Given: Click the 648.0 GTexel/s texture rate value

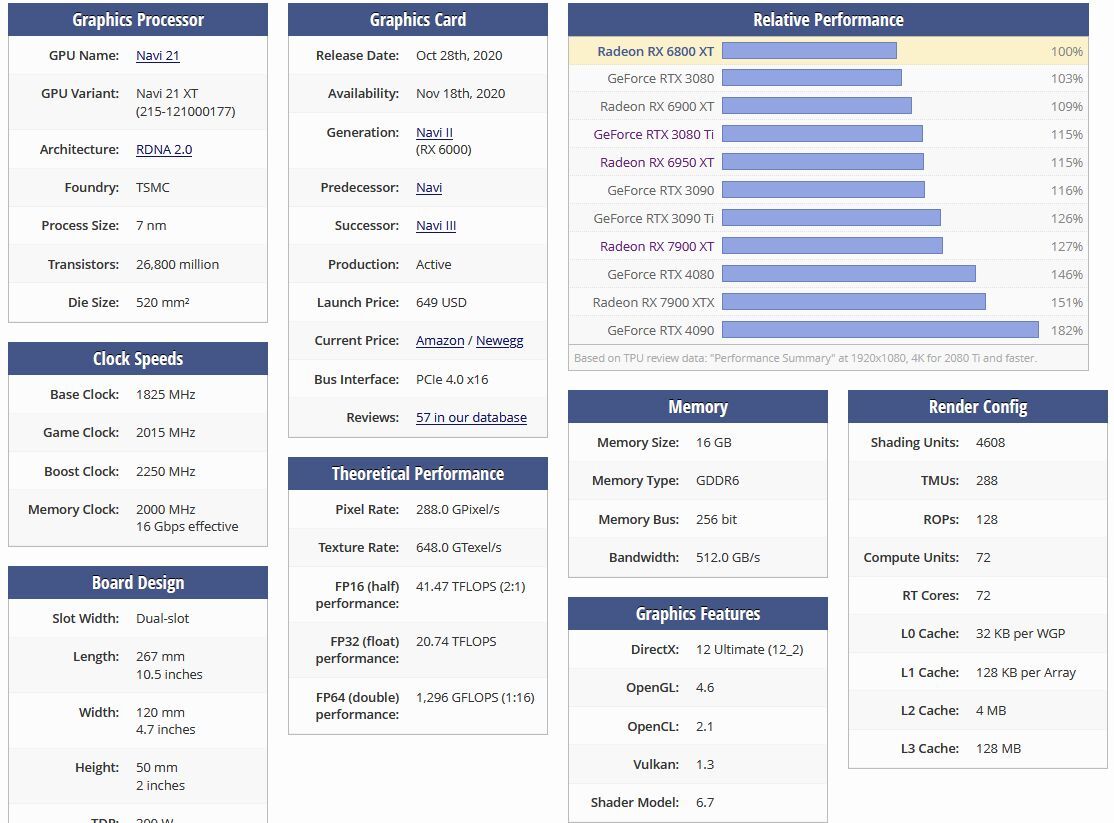Looking at the screenshot, I should pyautogui.click(x=459, y=547).
